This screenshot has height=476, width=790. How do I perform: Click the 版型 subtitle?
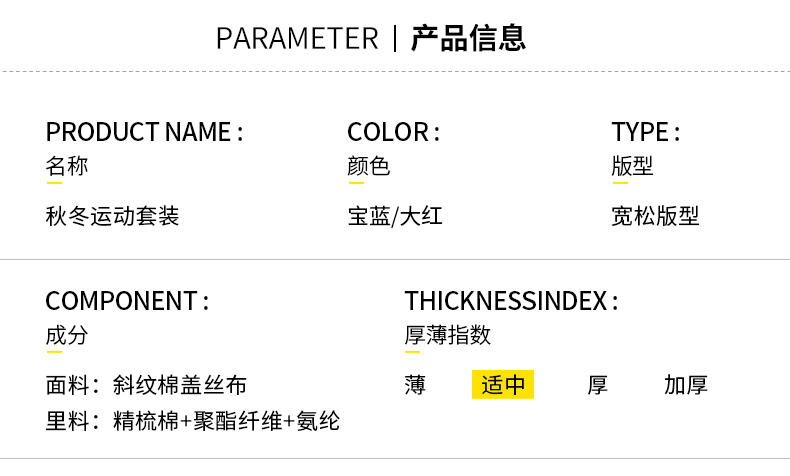coord(632,166)
